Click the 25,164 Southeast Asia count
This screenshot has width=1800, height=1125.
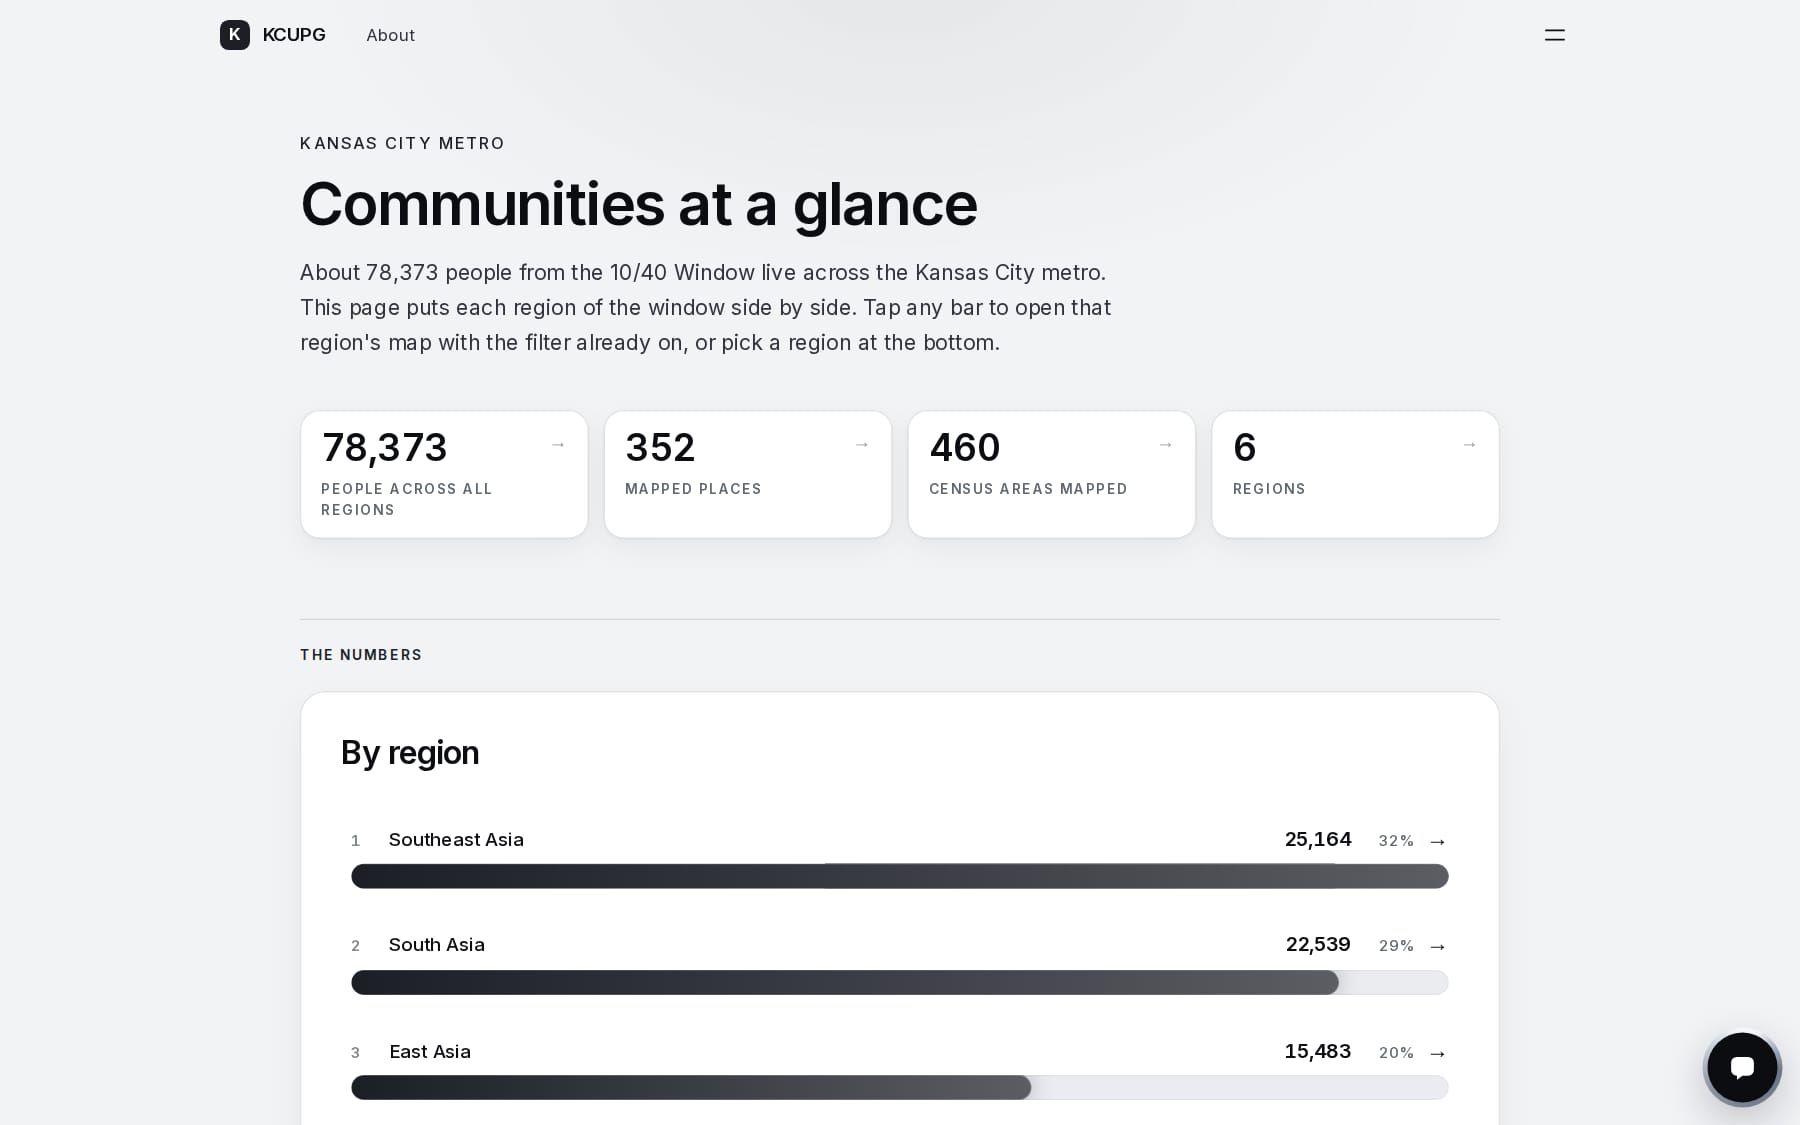1318,840
